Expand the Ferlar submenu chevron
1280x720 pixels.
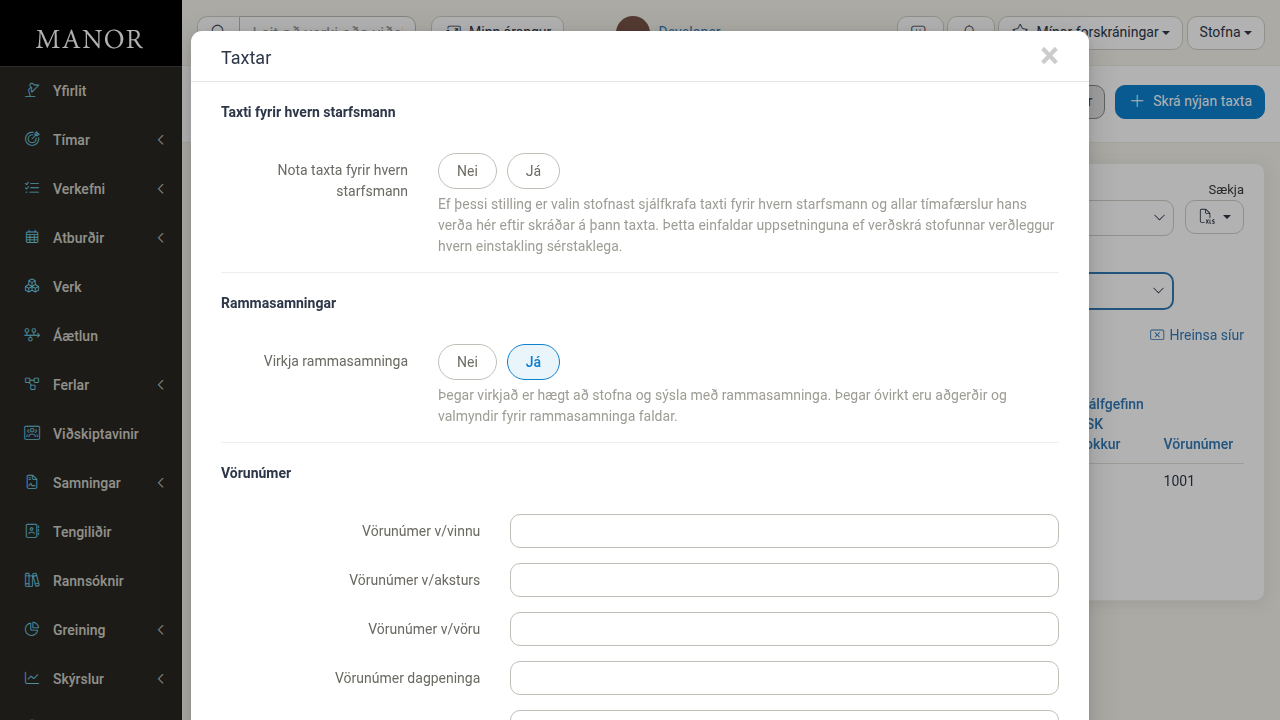click(161, 385)
